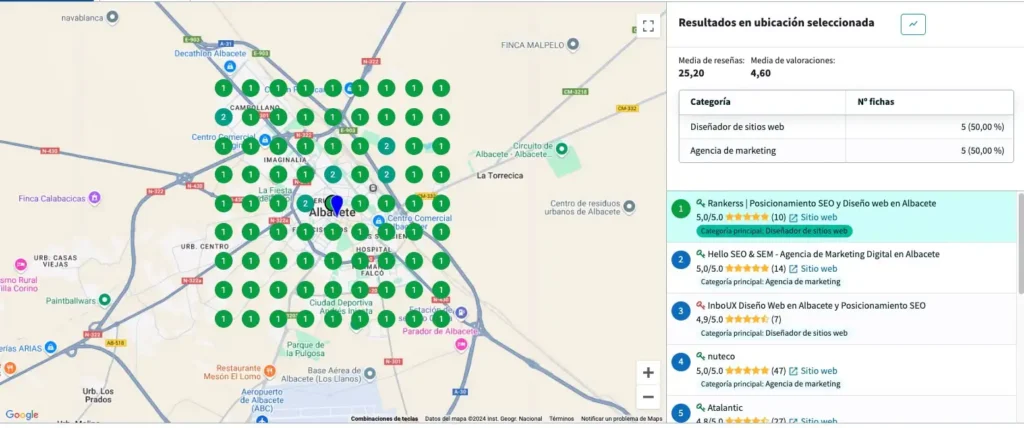The image size is (1024, 428).
Task: Click the Categoría column header
Action: (x=710, y=102)
